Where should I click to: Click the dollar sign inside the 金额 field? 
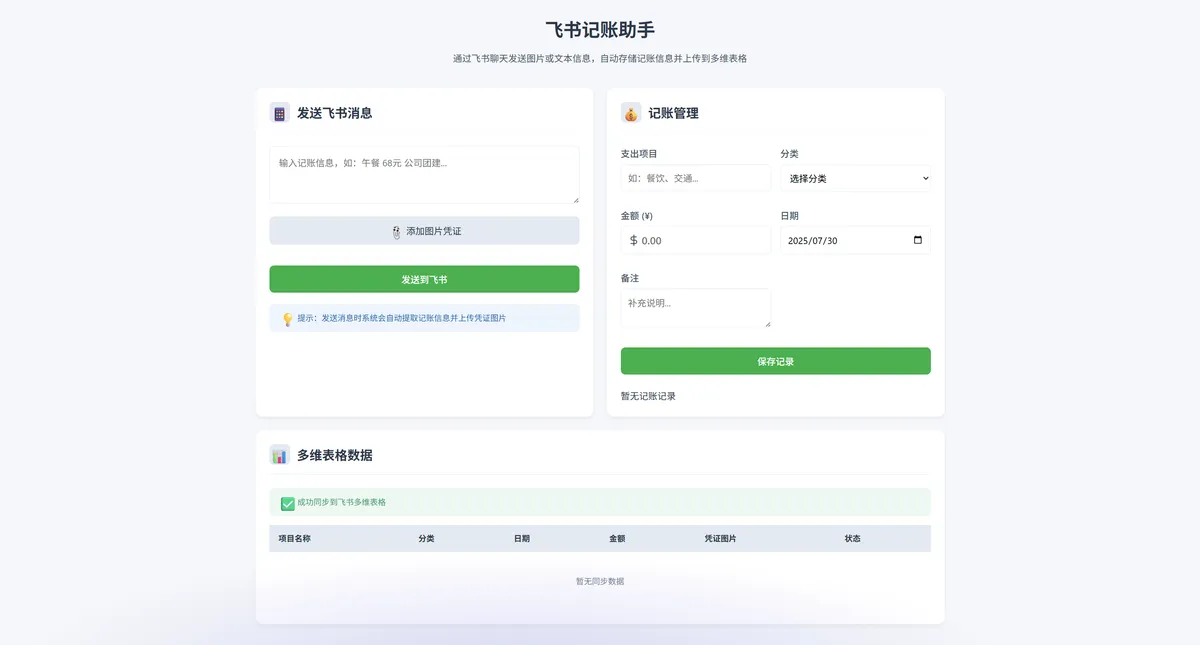click(x=632, y=240)
